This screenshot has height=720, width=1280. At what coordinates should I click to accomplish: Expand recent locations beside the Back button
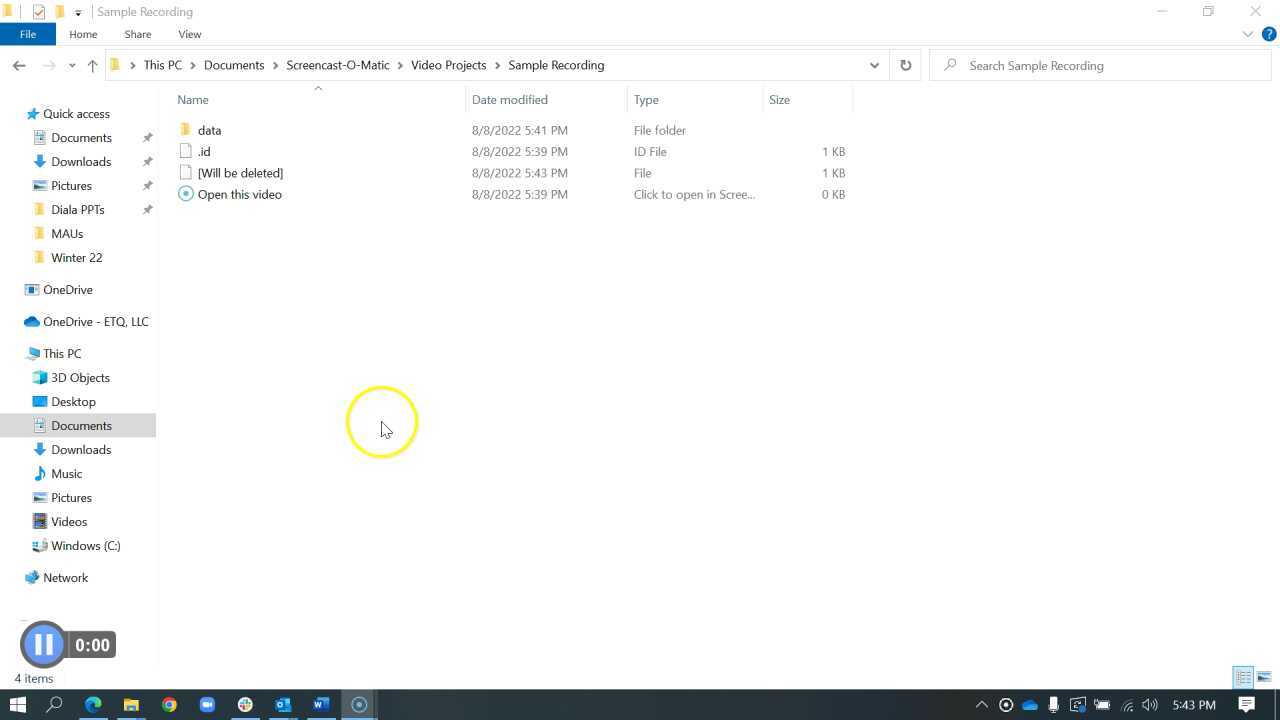point(71,65)
